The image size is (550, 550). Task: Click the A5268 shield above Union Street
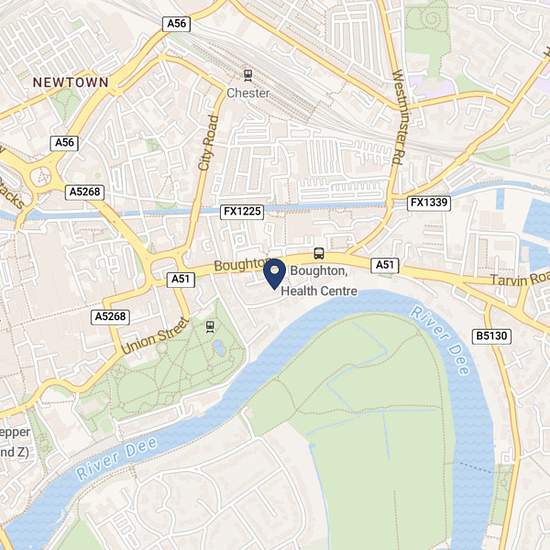[x=110, y=317]
